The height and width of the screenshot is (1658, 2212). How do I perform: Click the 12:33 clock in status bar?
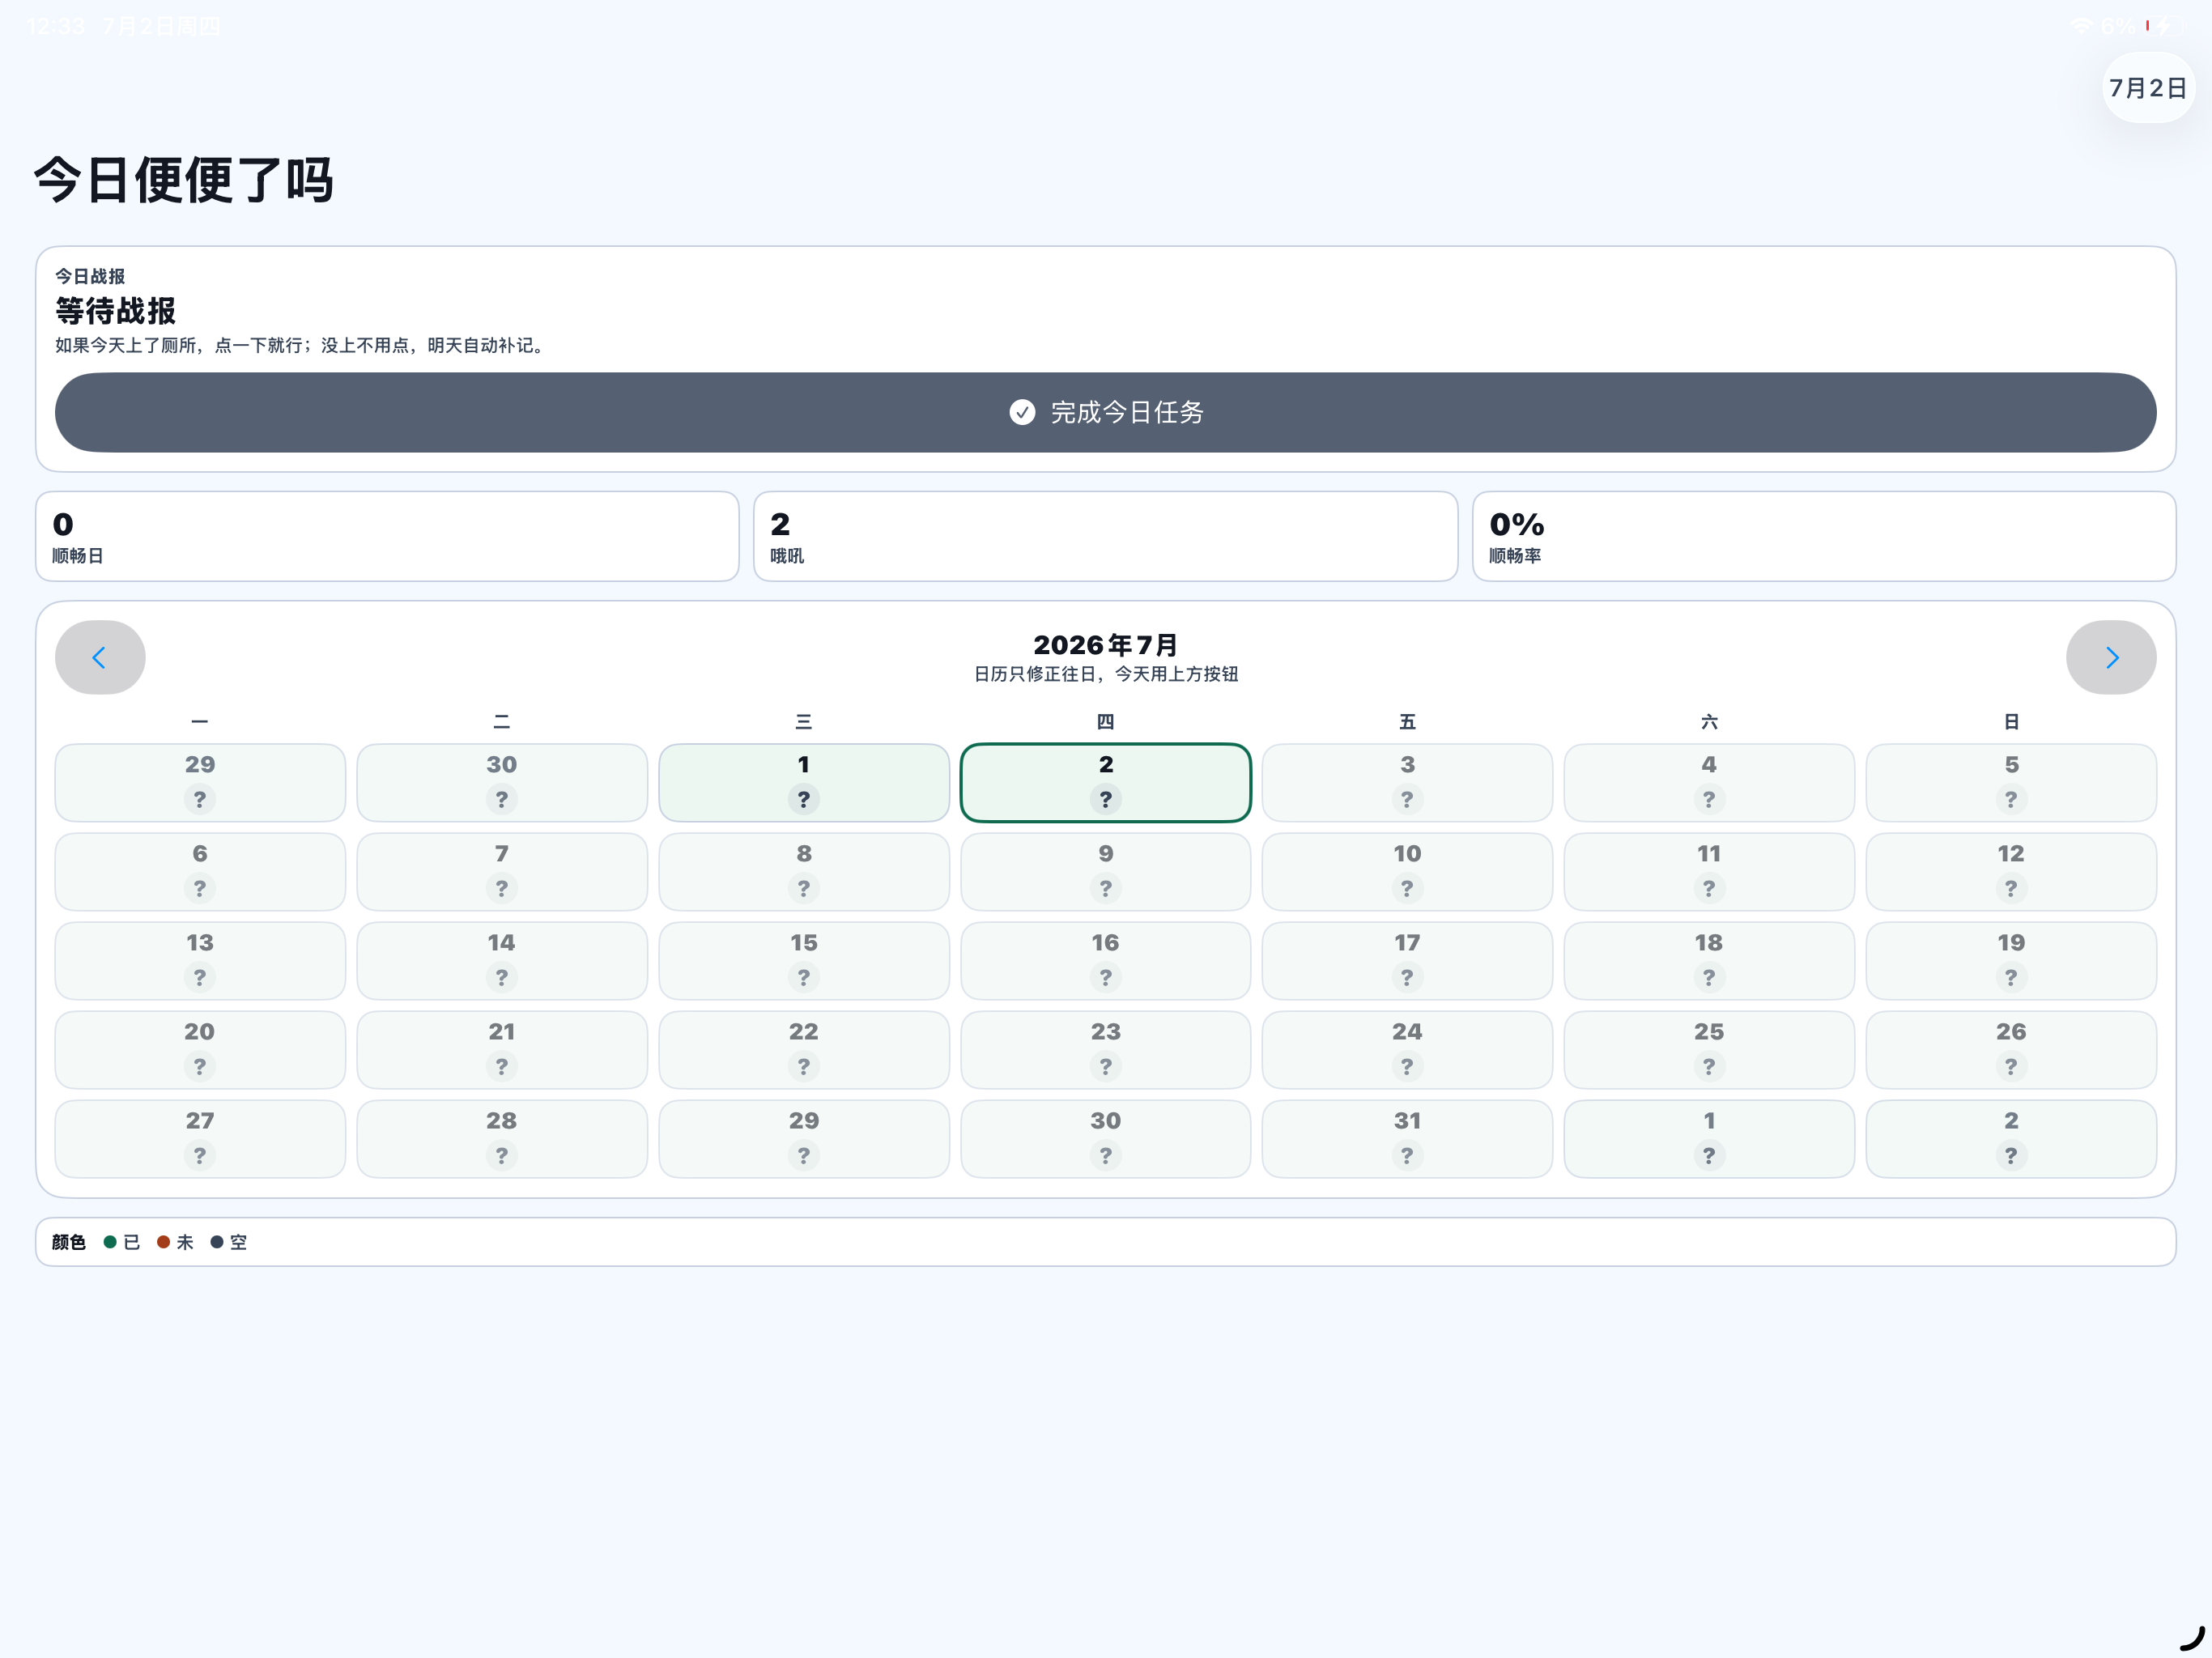[x=56, y=26]
